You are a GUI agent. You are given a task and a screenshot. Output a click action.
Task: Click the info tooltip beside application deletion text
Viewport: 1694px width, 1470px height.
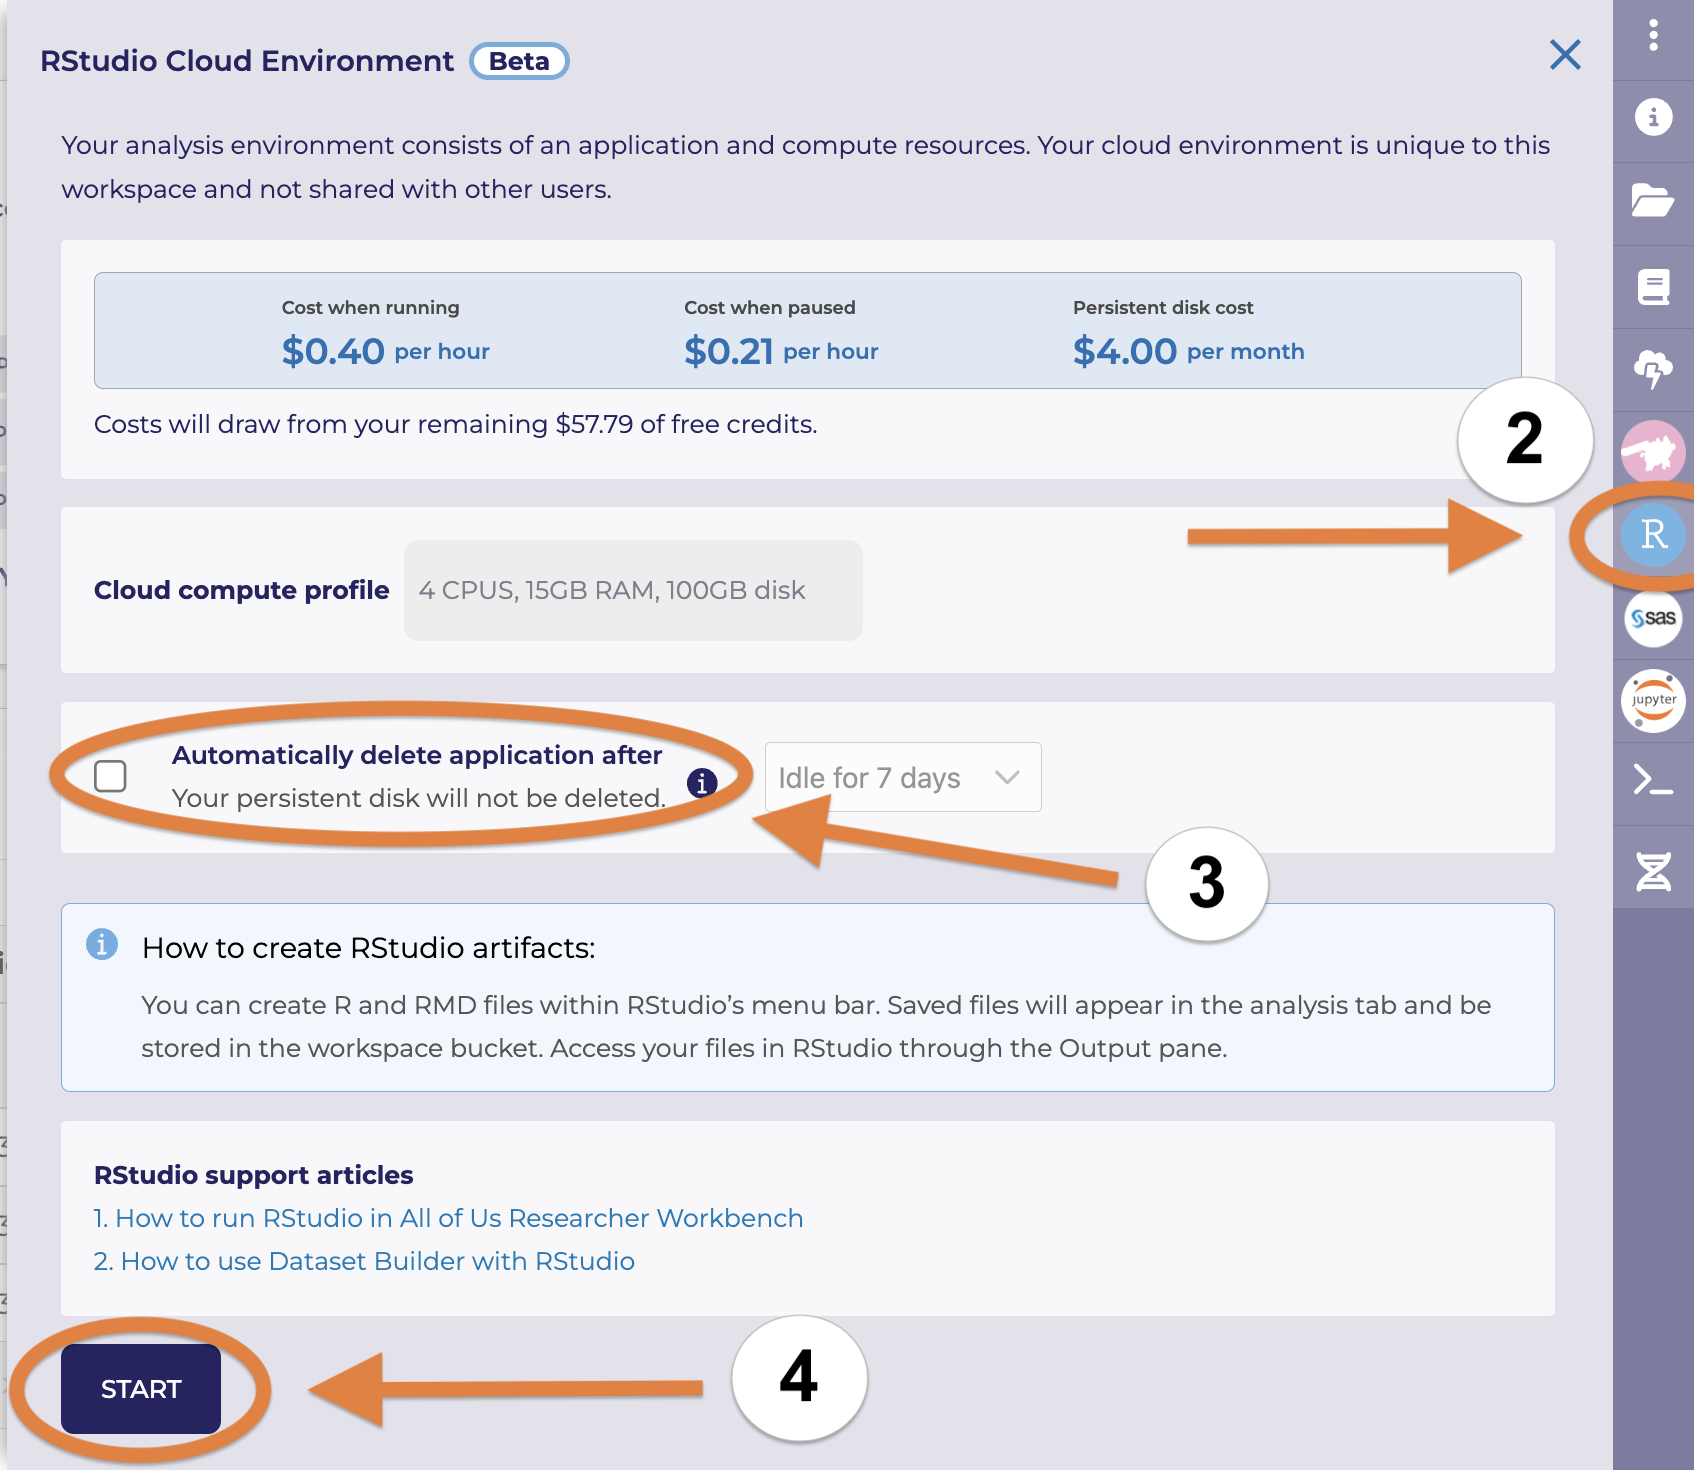point(701,784)
